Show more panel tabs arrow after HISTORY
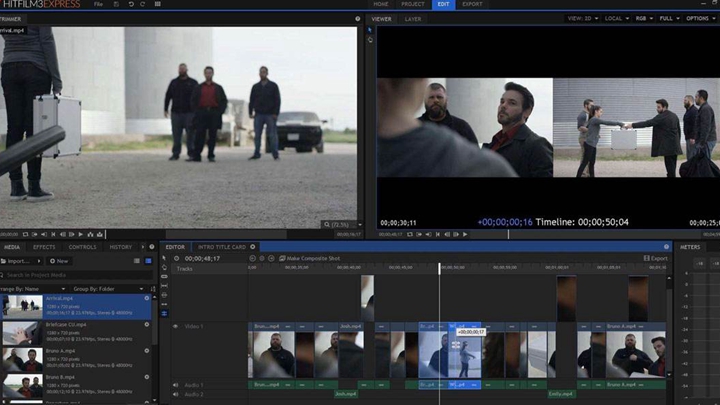 point(143,247)
